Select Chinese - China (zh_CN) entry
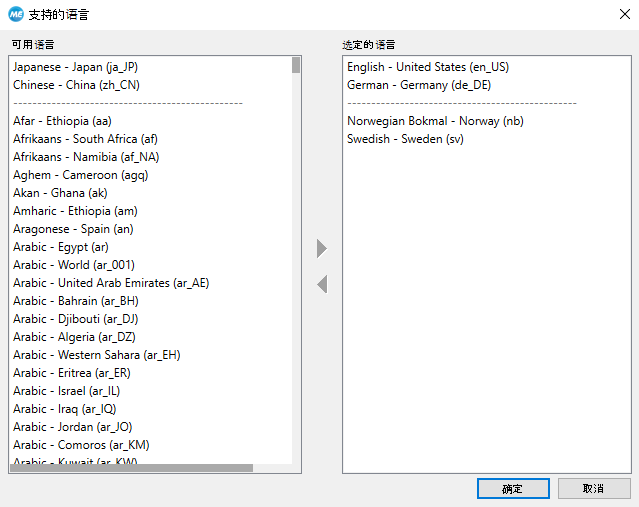The image size is (639, 507). [76, 85]
